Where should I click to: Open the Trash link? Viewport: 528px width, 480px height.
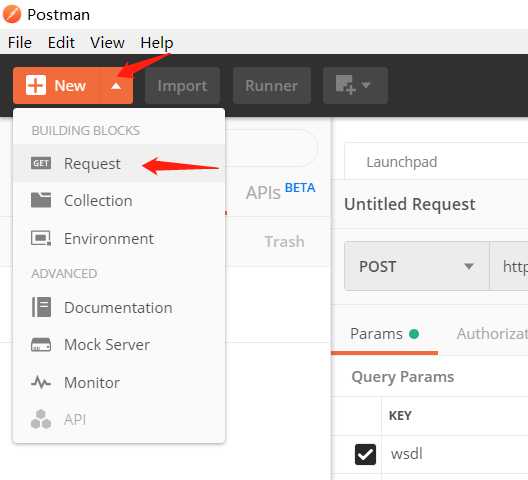[284, 242]
